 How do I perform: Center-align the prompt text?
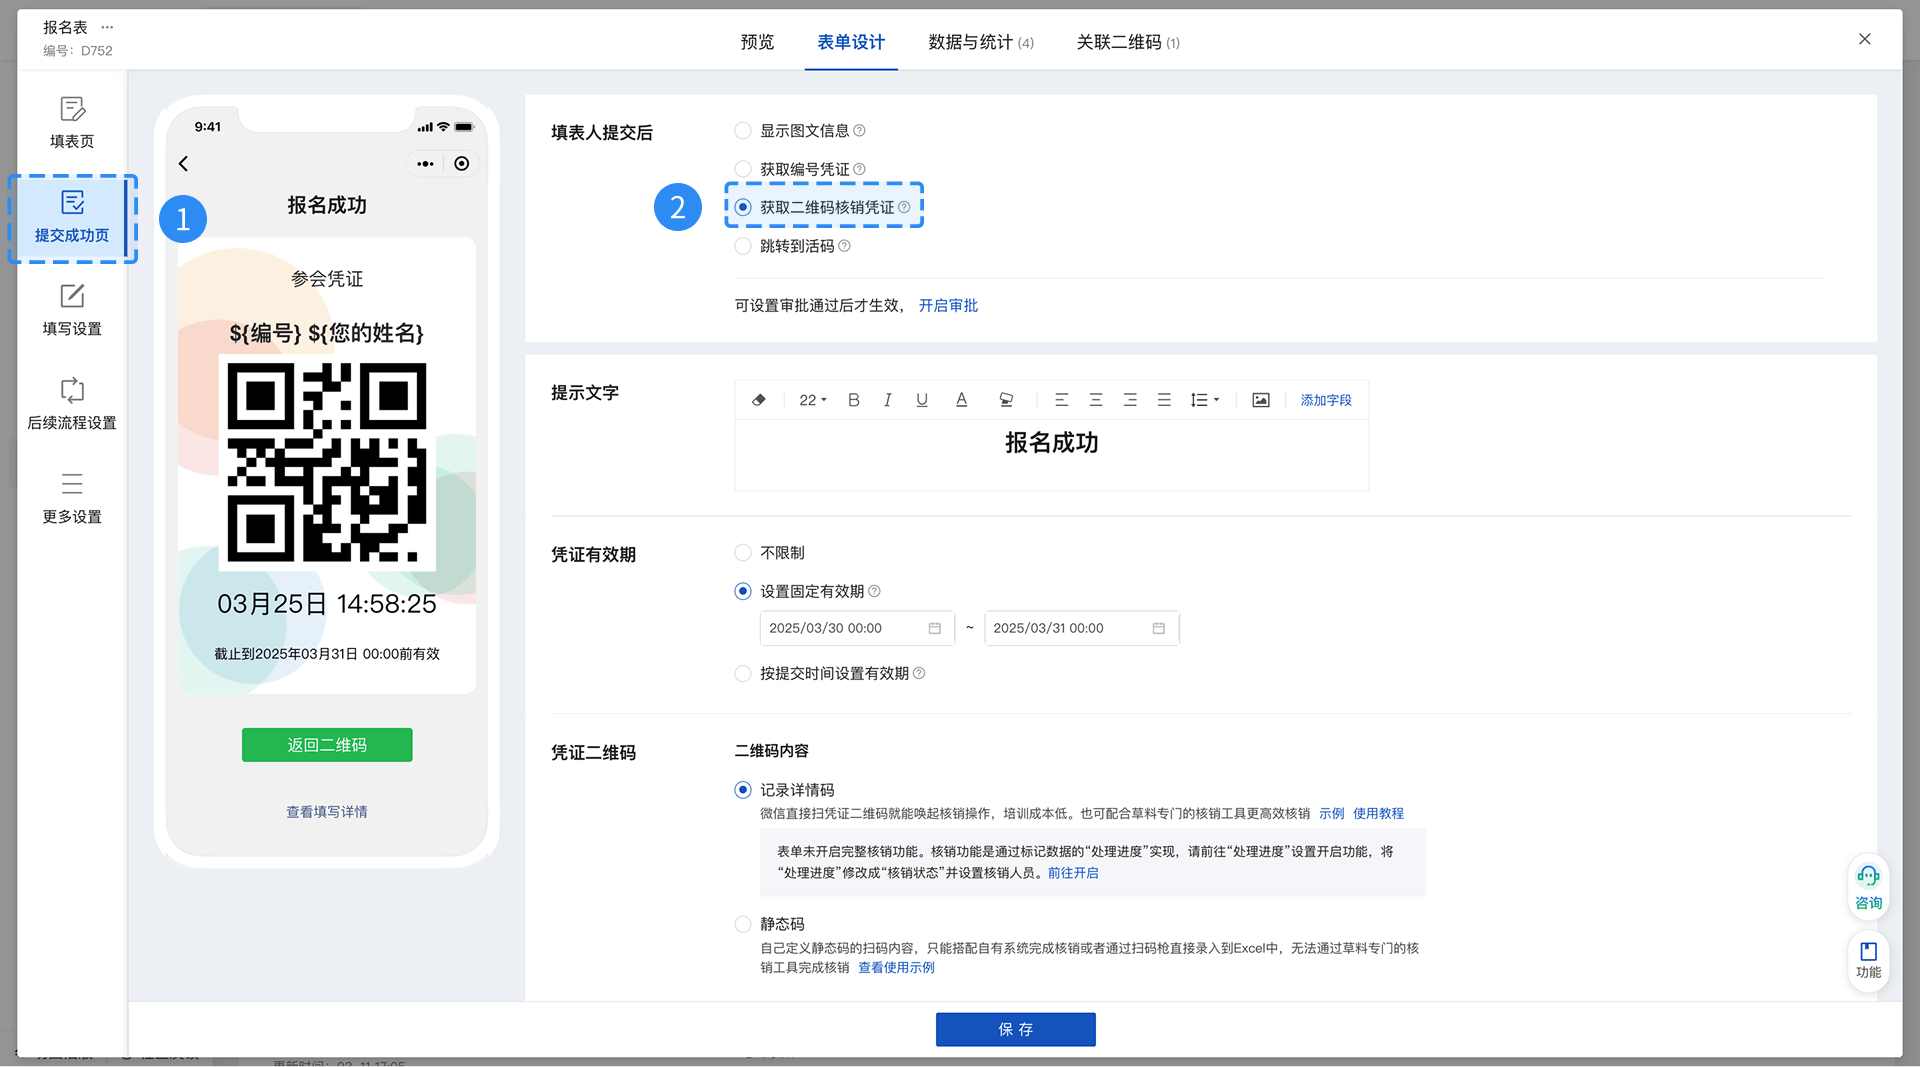tap(1095, 400)
